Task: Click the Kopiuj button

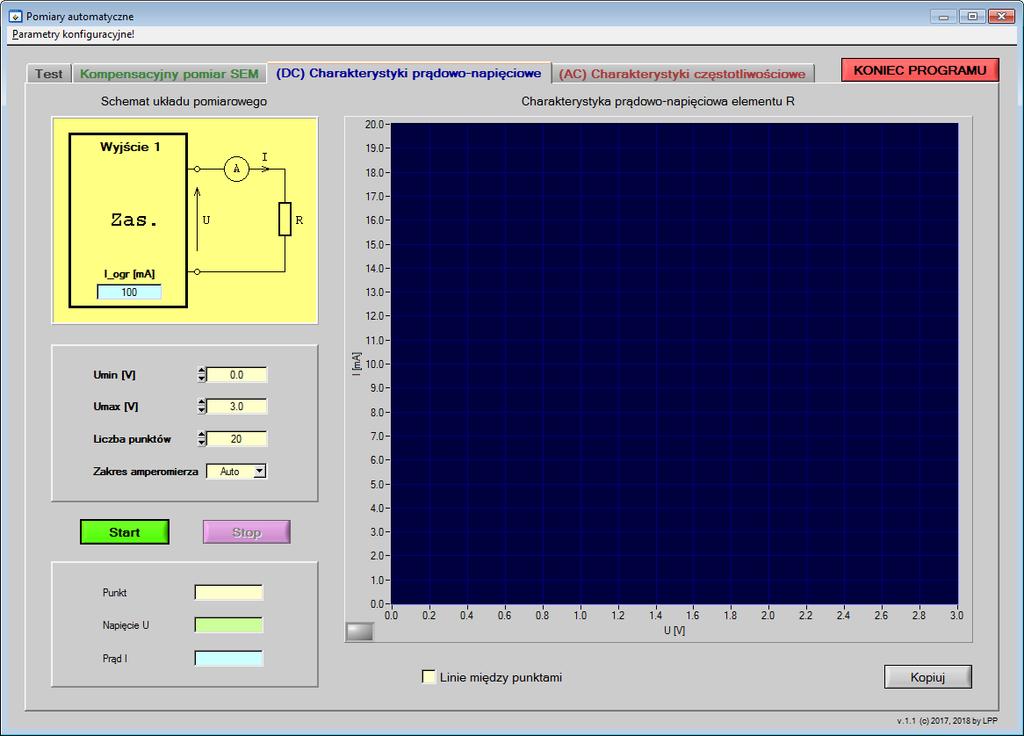Action: pos(927,677)
